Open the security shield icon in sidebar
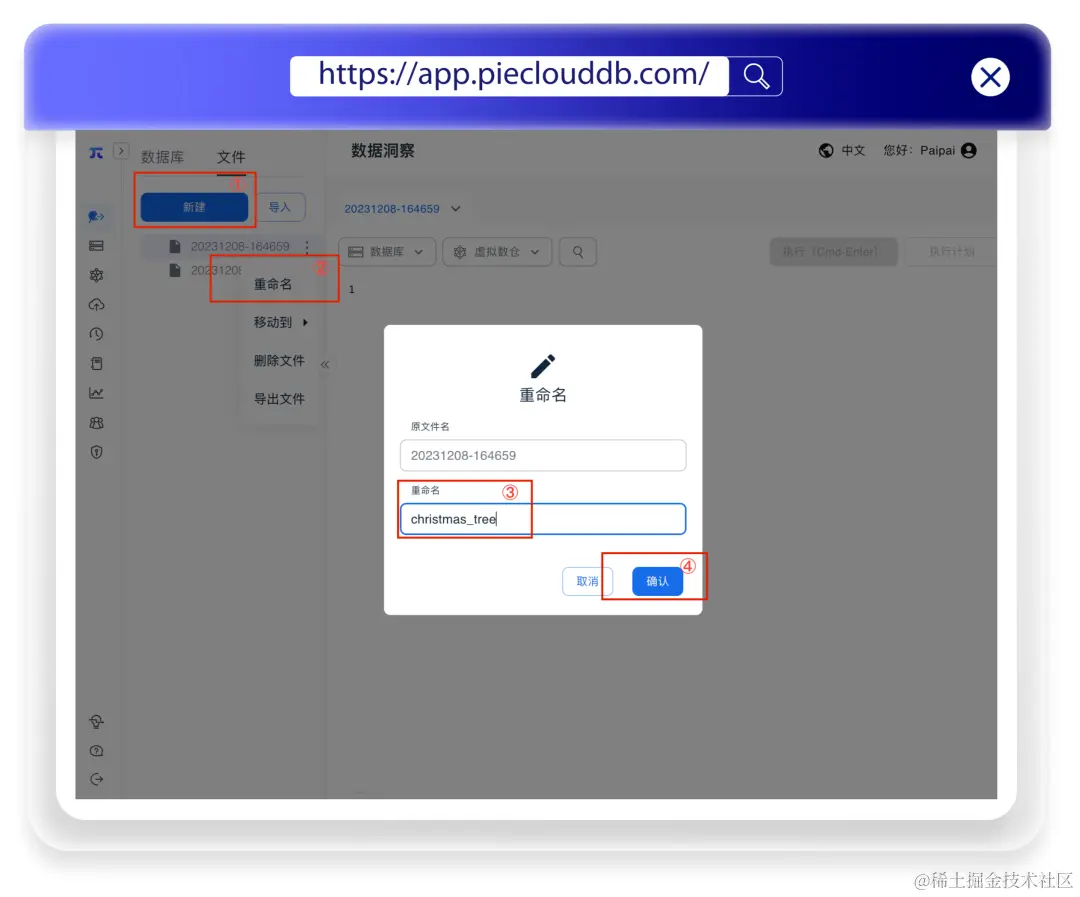 point(96,452)
